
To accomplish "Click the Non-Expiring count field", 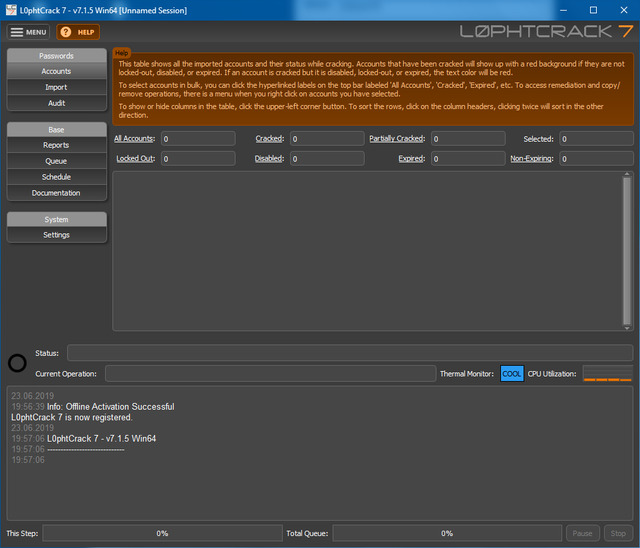I will tap(596, 159).
